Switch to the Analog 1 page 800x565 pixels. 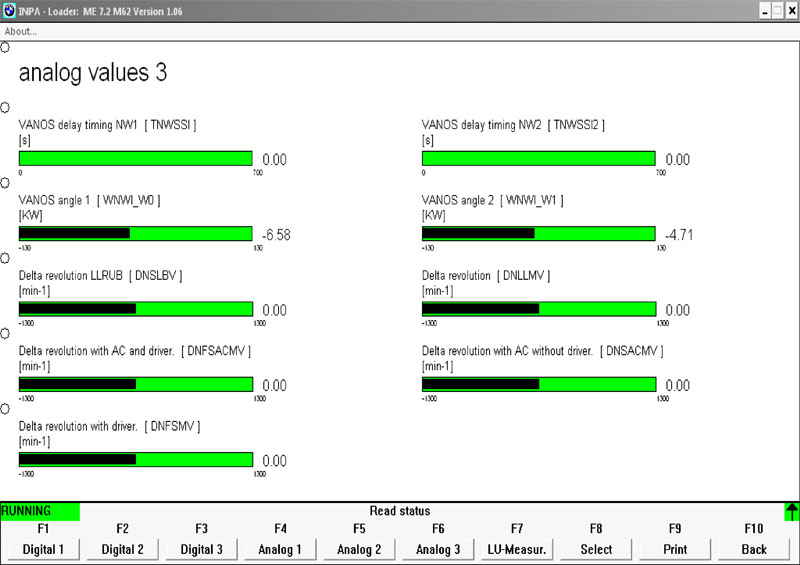[280, 549]
